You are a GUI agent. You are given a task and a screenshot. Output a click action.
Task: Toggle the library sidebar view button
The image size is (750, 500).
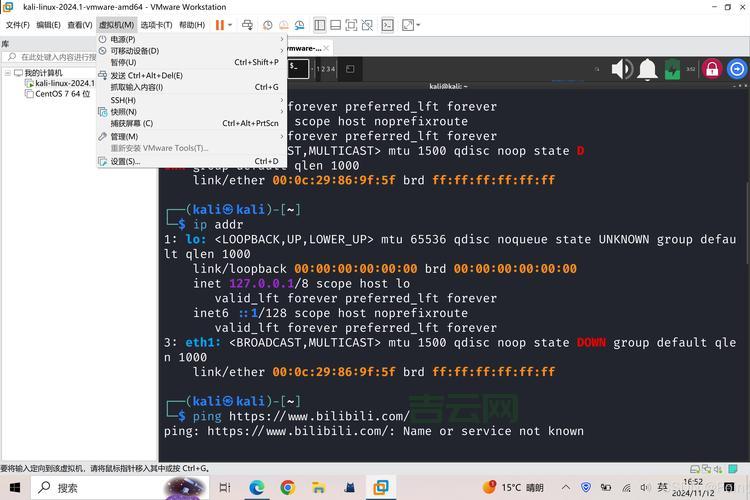320,24
